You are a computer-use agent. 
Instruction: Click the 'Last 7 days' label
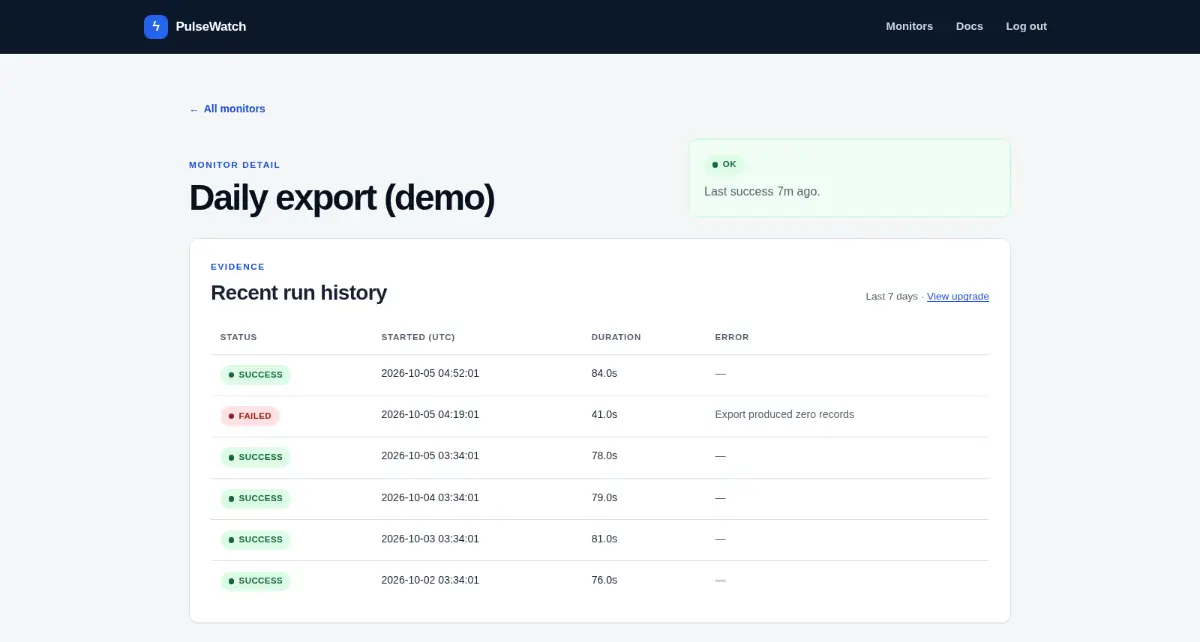click(x=892, y=297)
